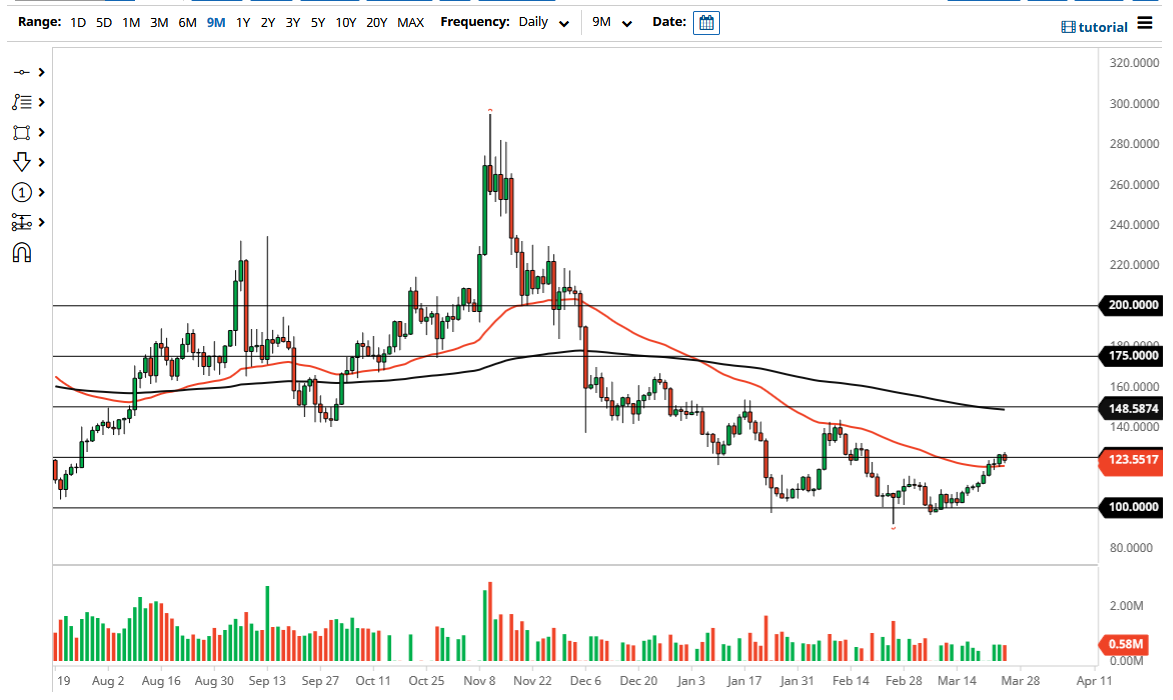1173x700 pixels.
Task: Open the measurement tool settings
Action: coord(22,221)
